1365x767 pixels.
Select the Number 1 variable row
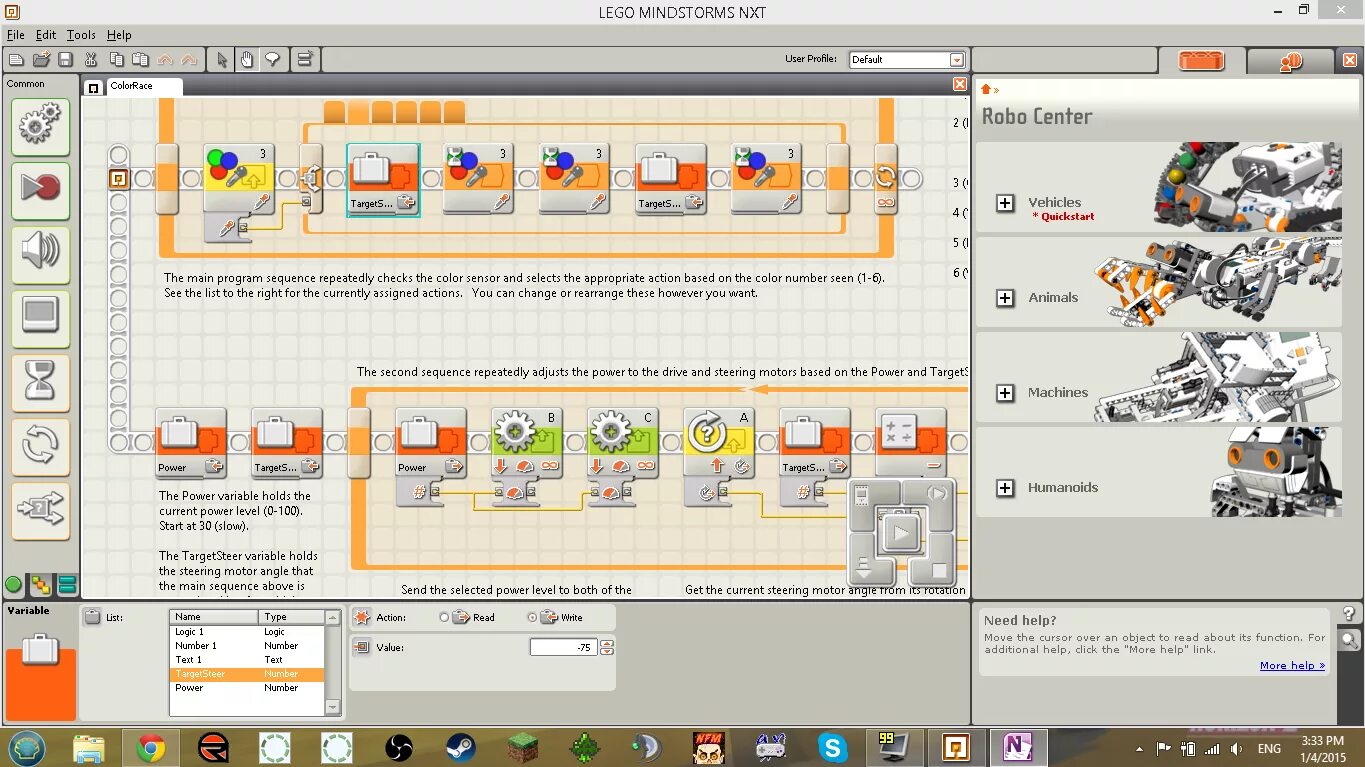(x=247, y=646)
